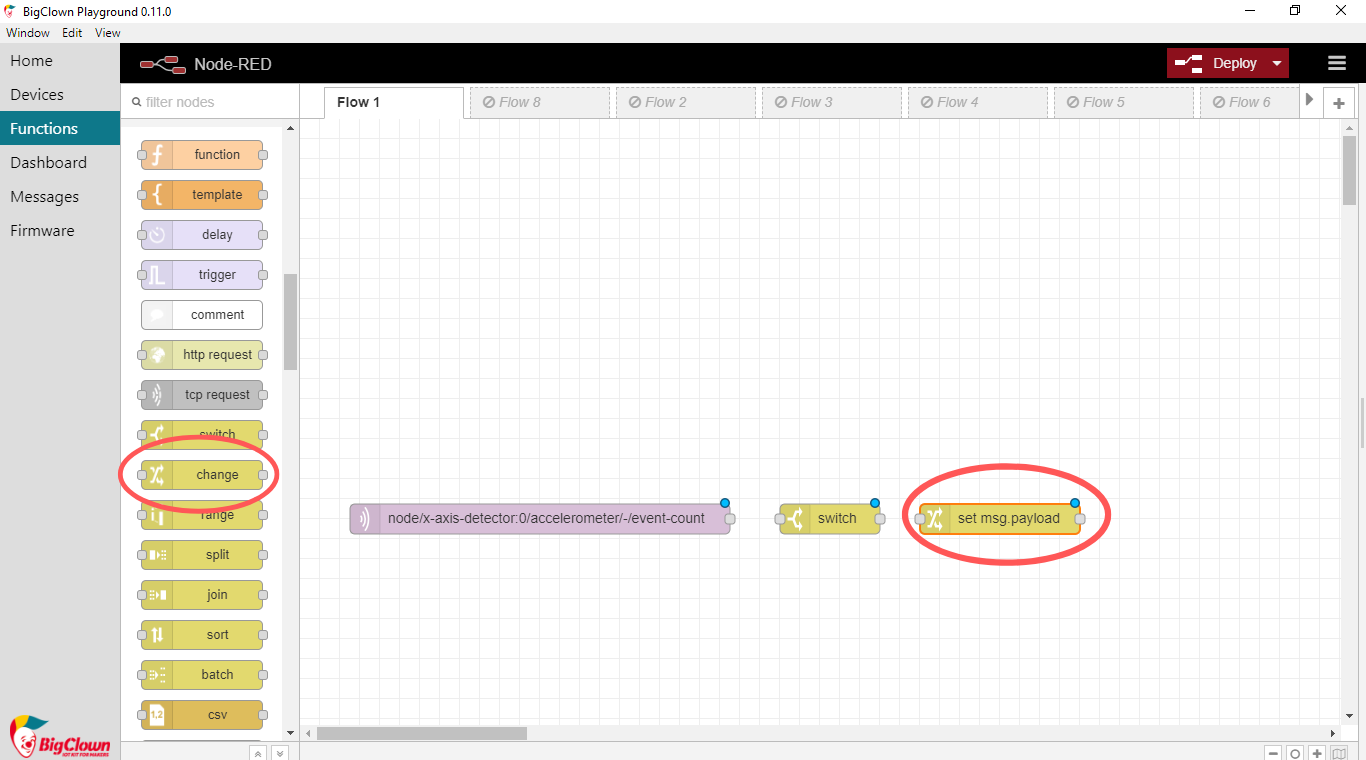Screen dimensions: 1366x760
Task: Toggle the canvas navigator map
Action: coord(1340,754)
